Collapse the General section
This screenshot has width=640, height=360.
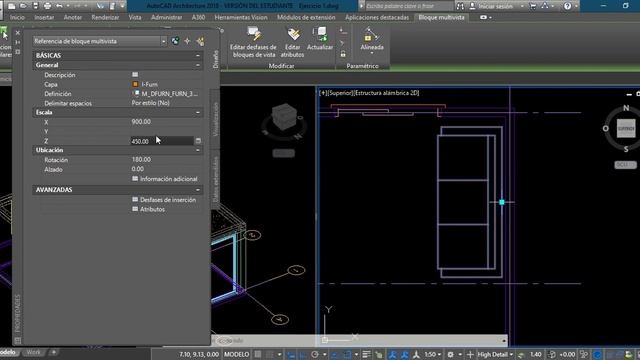coord(198,65)
